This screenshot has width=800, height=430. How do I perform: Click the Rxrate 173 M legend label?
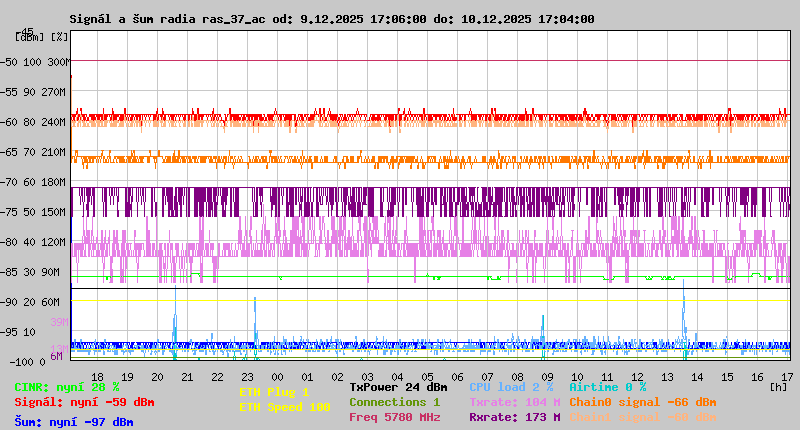click(514, 416)
